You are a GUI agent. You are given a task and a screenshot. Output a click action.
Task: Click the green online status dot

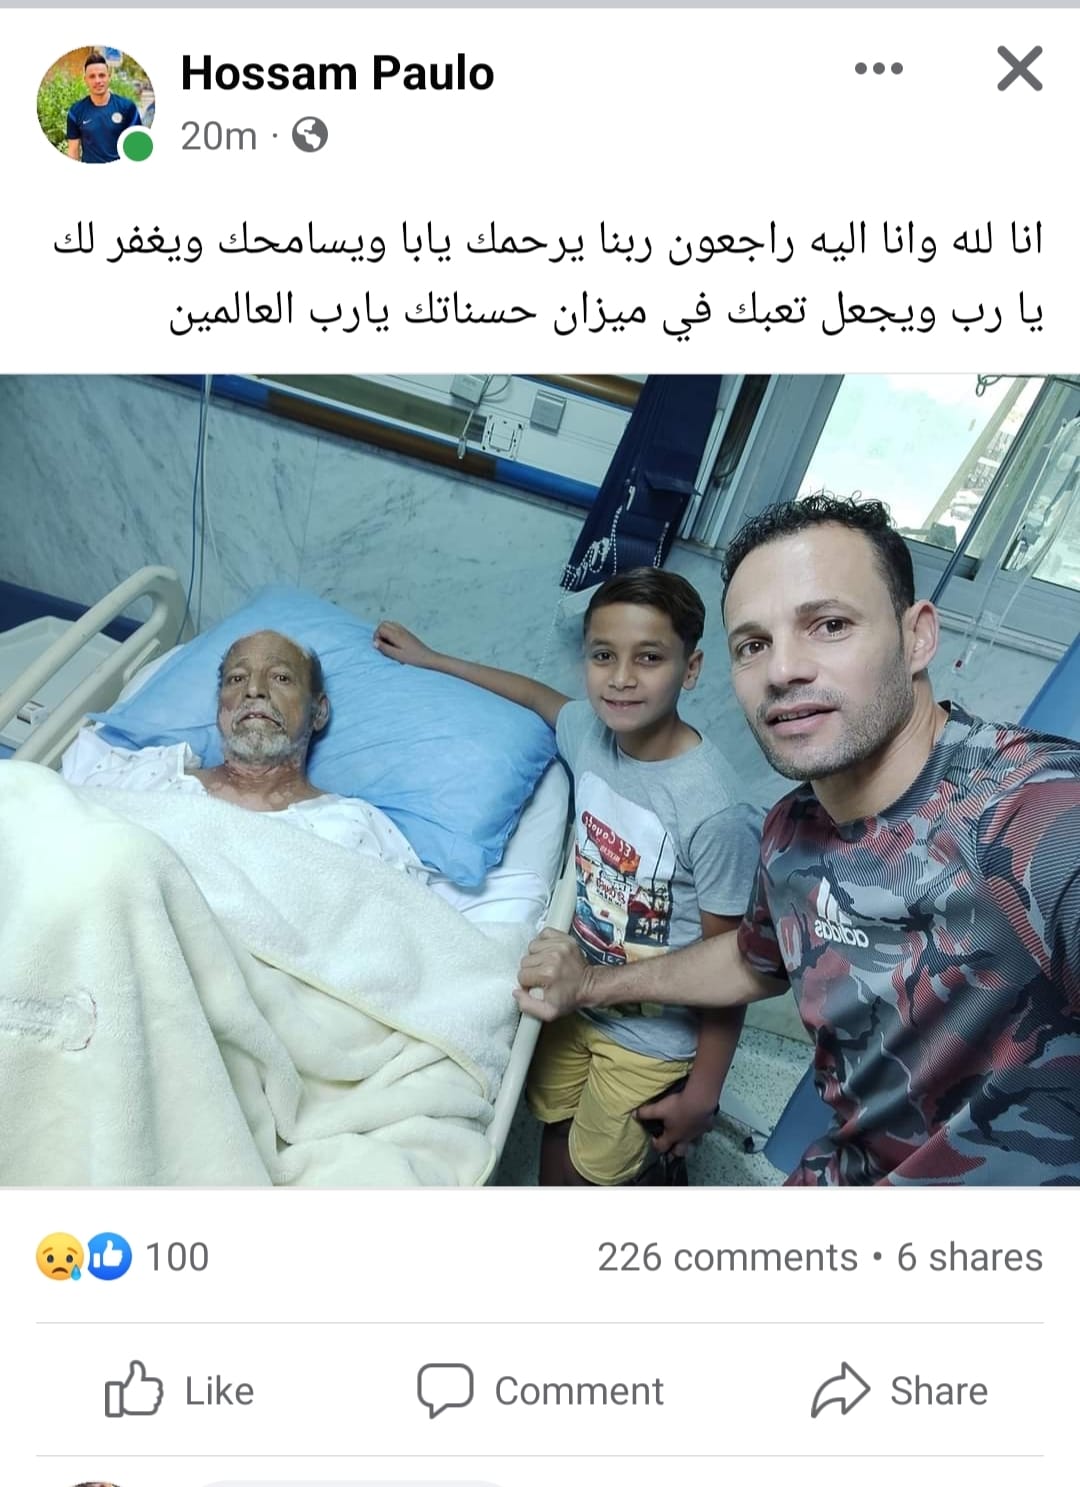137,147
